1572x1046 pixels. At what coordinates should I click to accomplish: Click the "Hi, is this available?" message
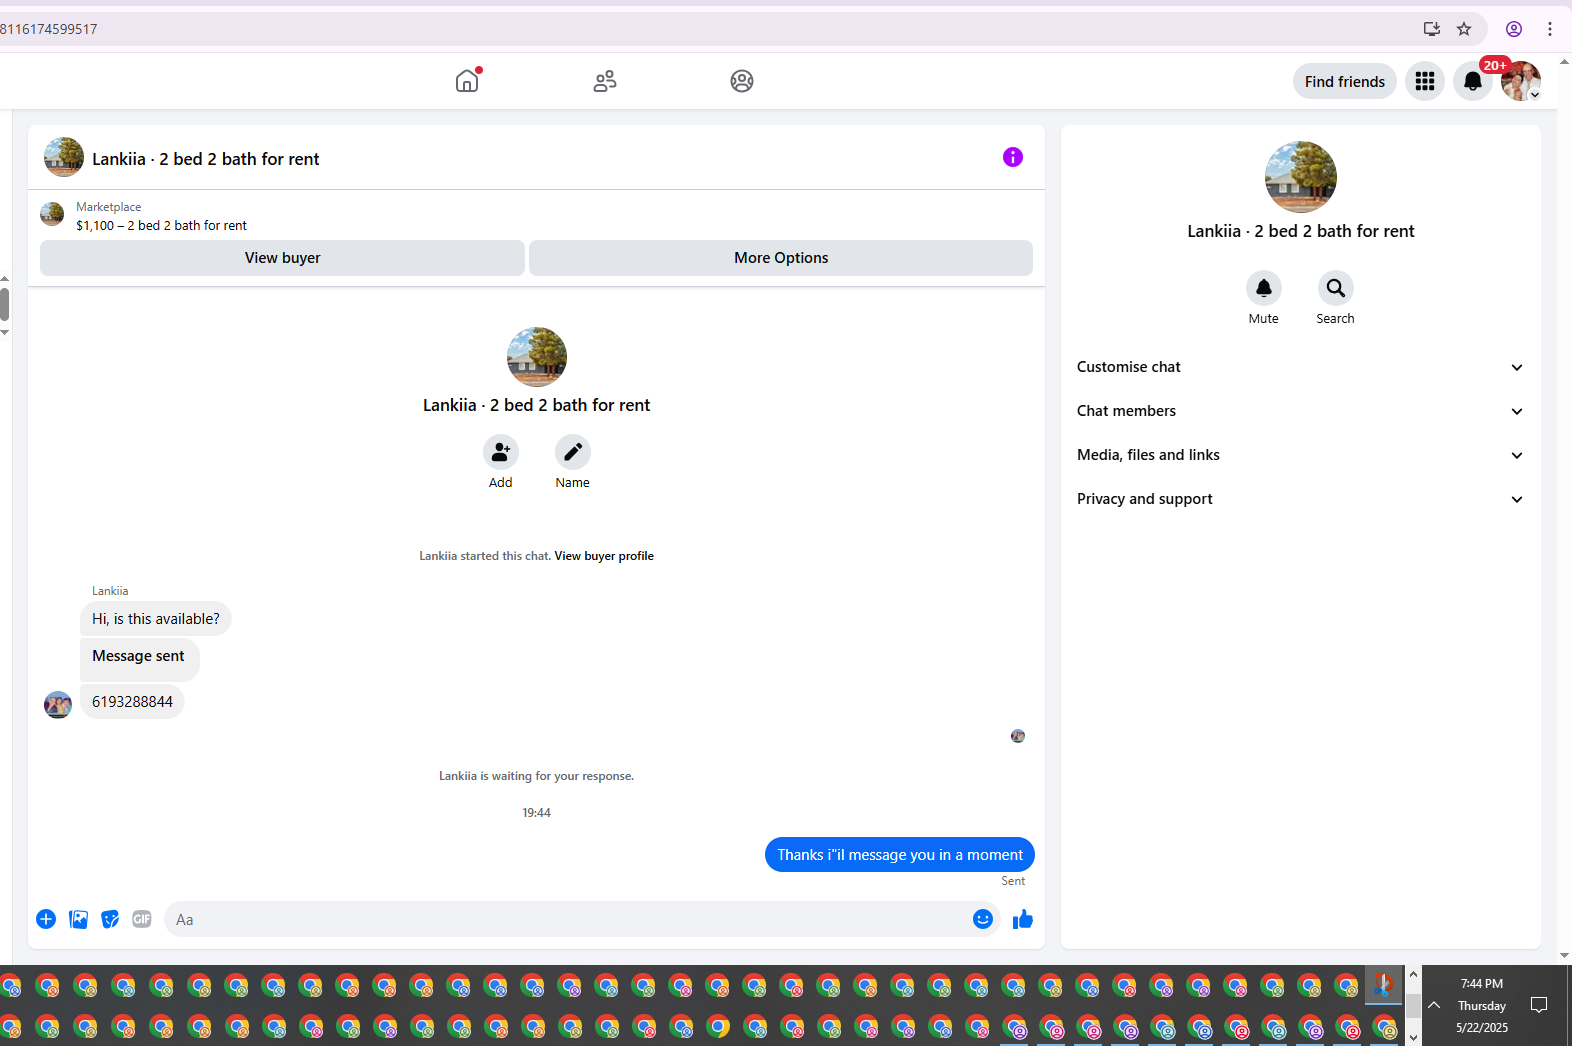156,619
